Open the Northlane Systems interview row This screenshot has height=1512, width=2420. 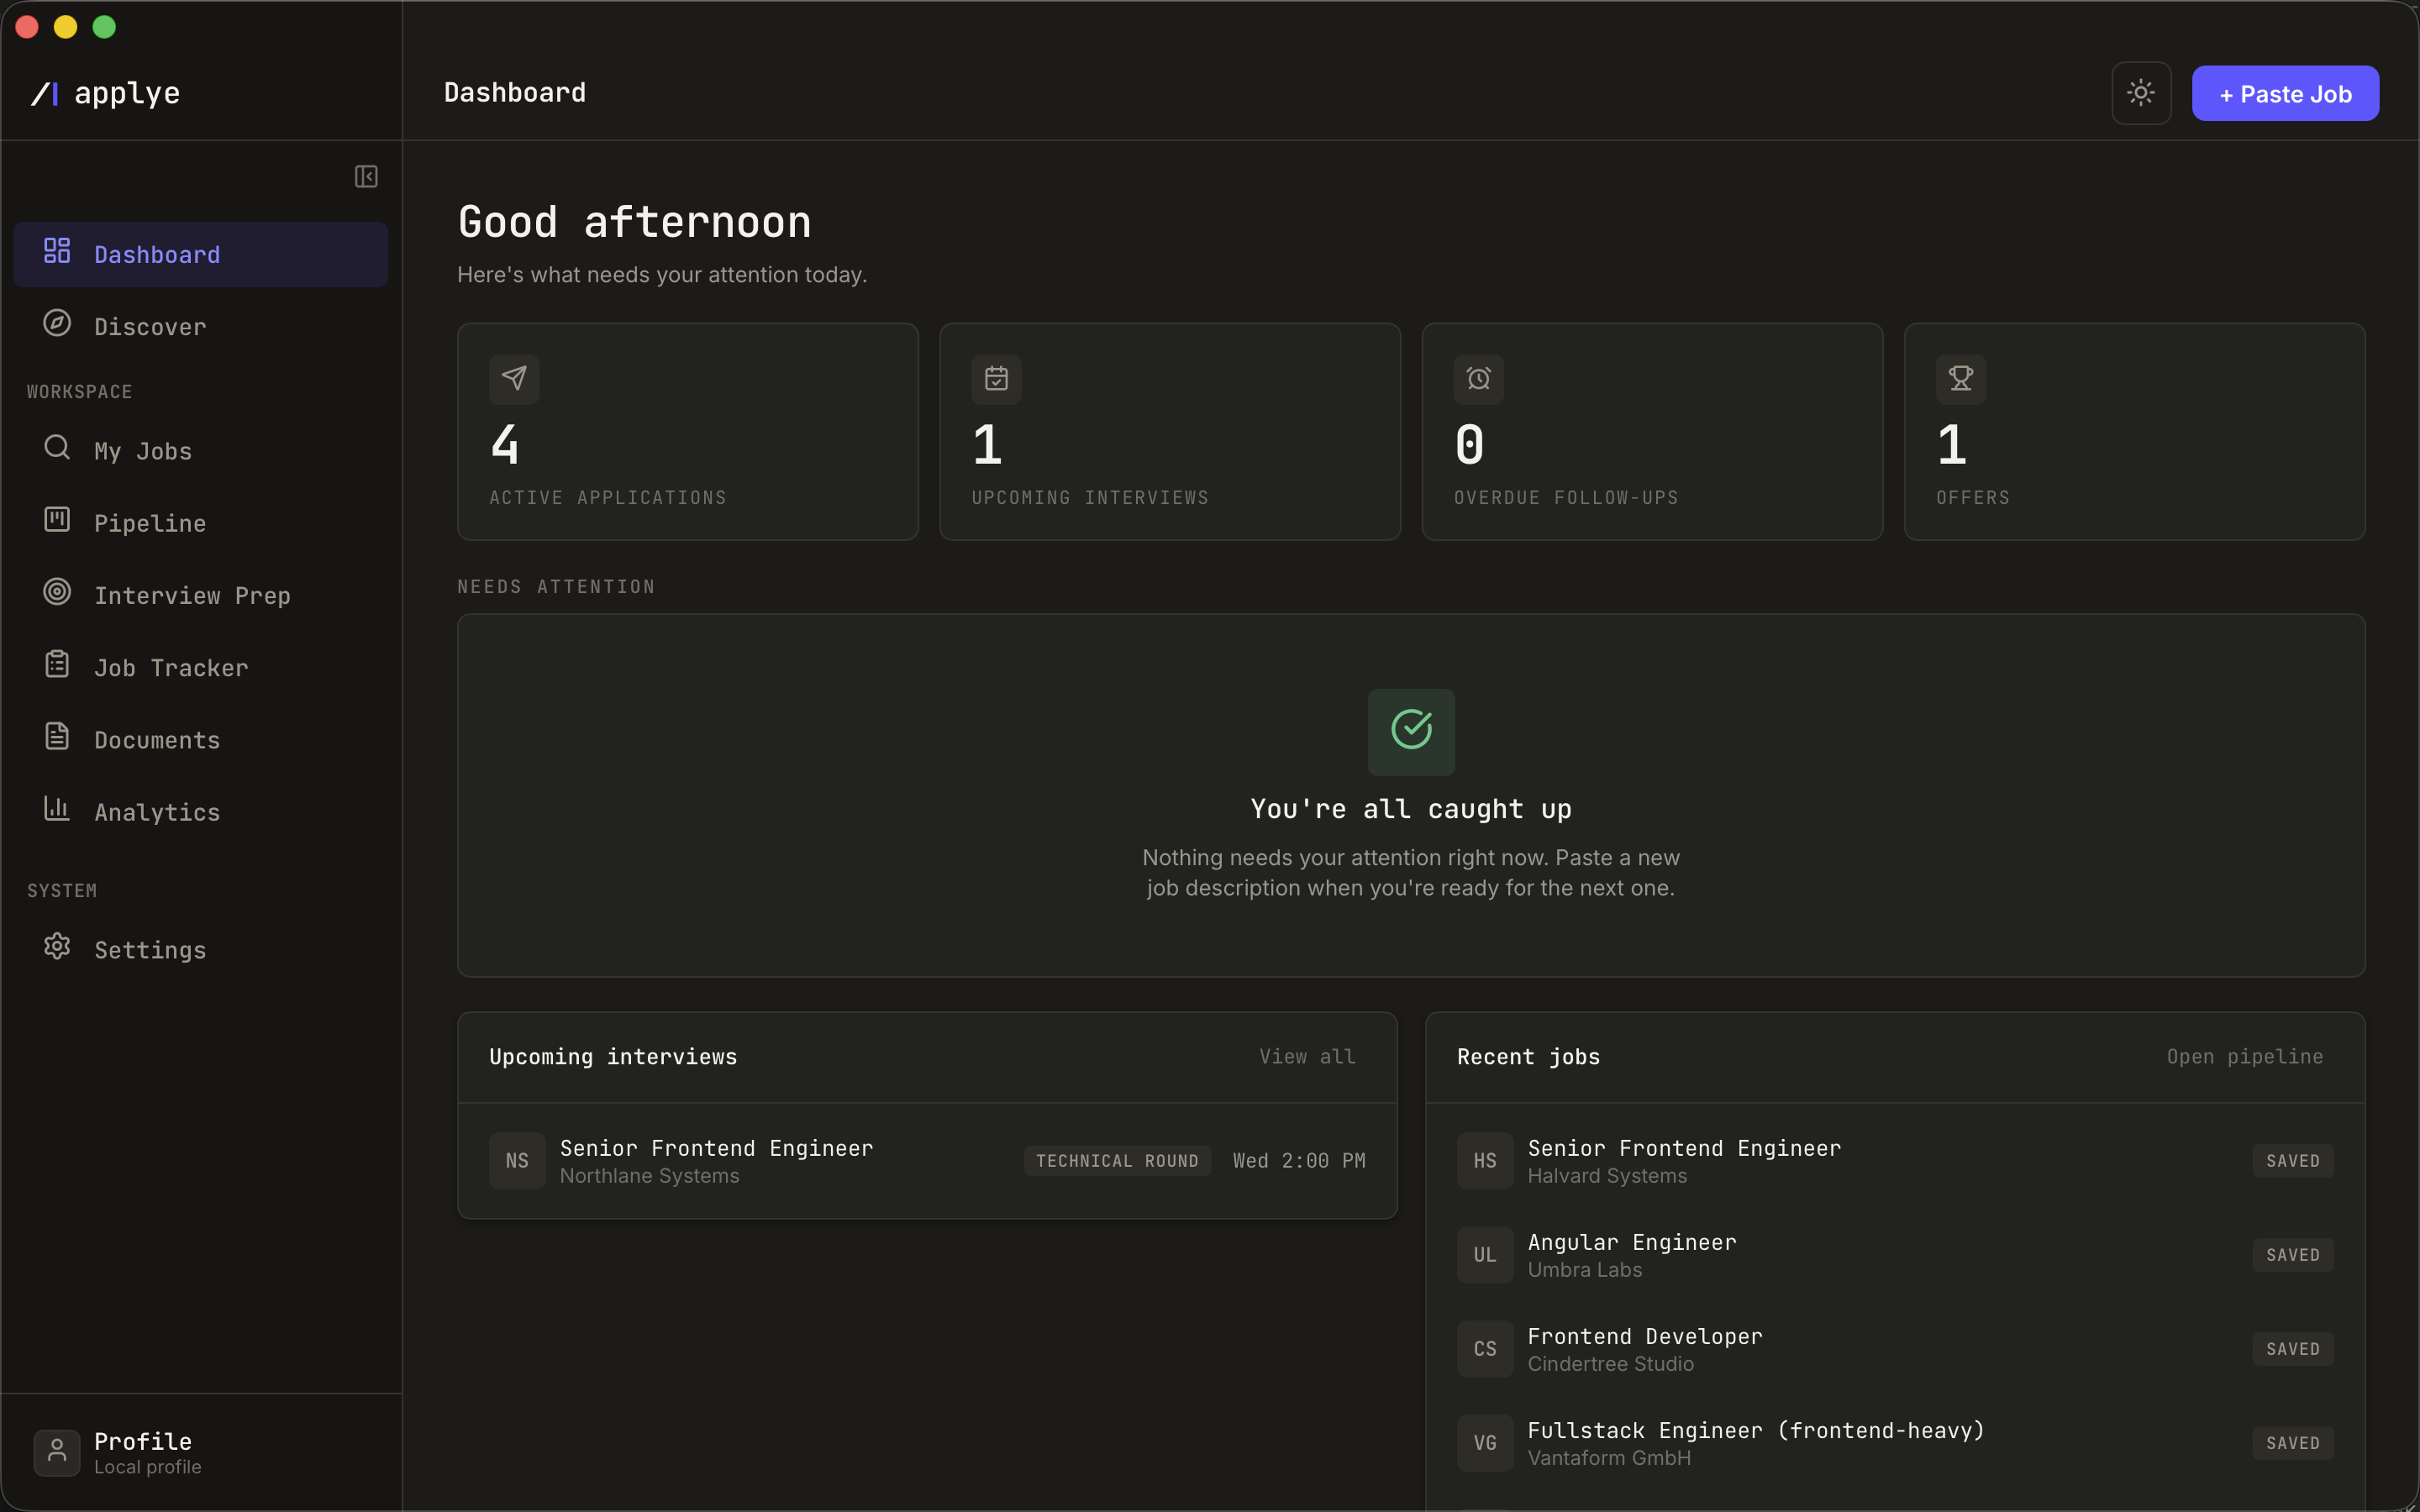click(927, 1160)
